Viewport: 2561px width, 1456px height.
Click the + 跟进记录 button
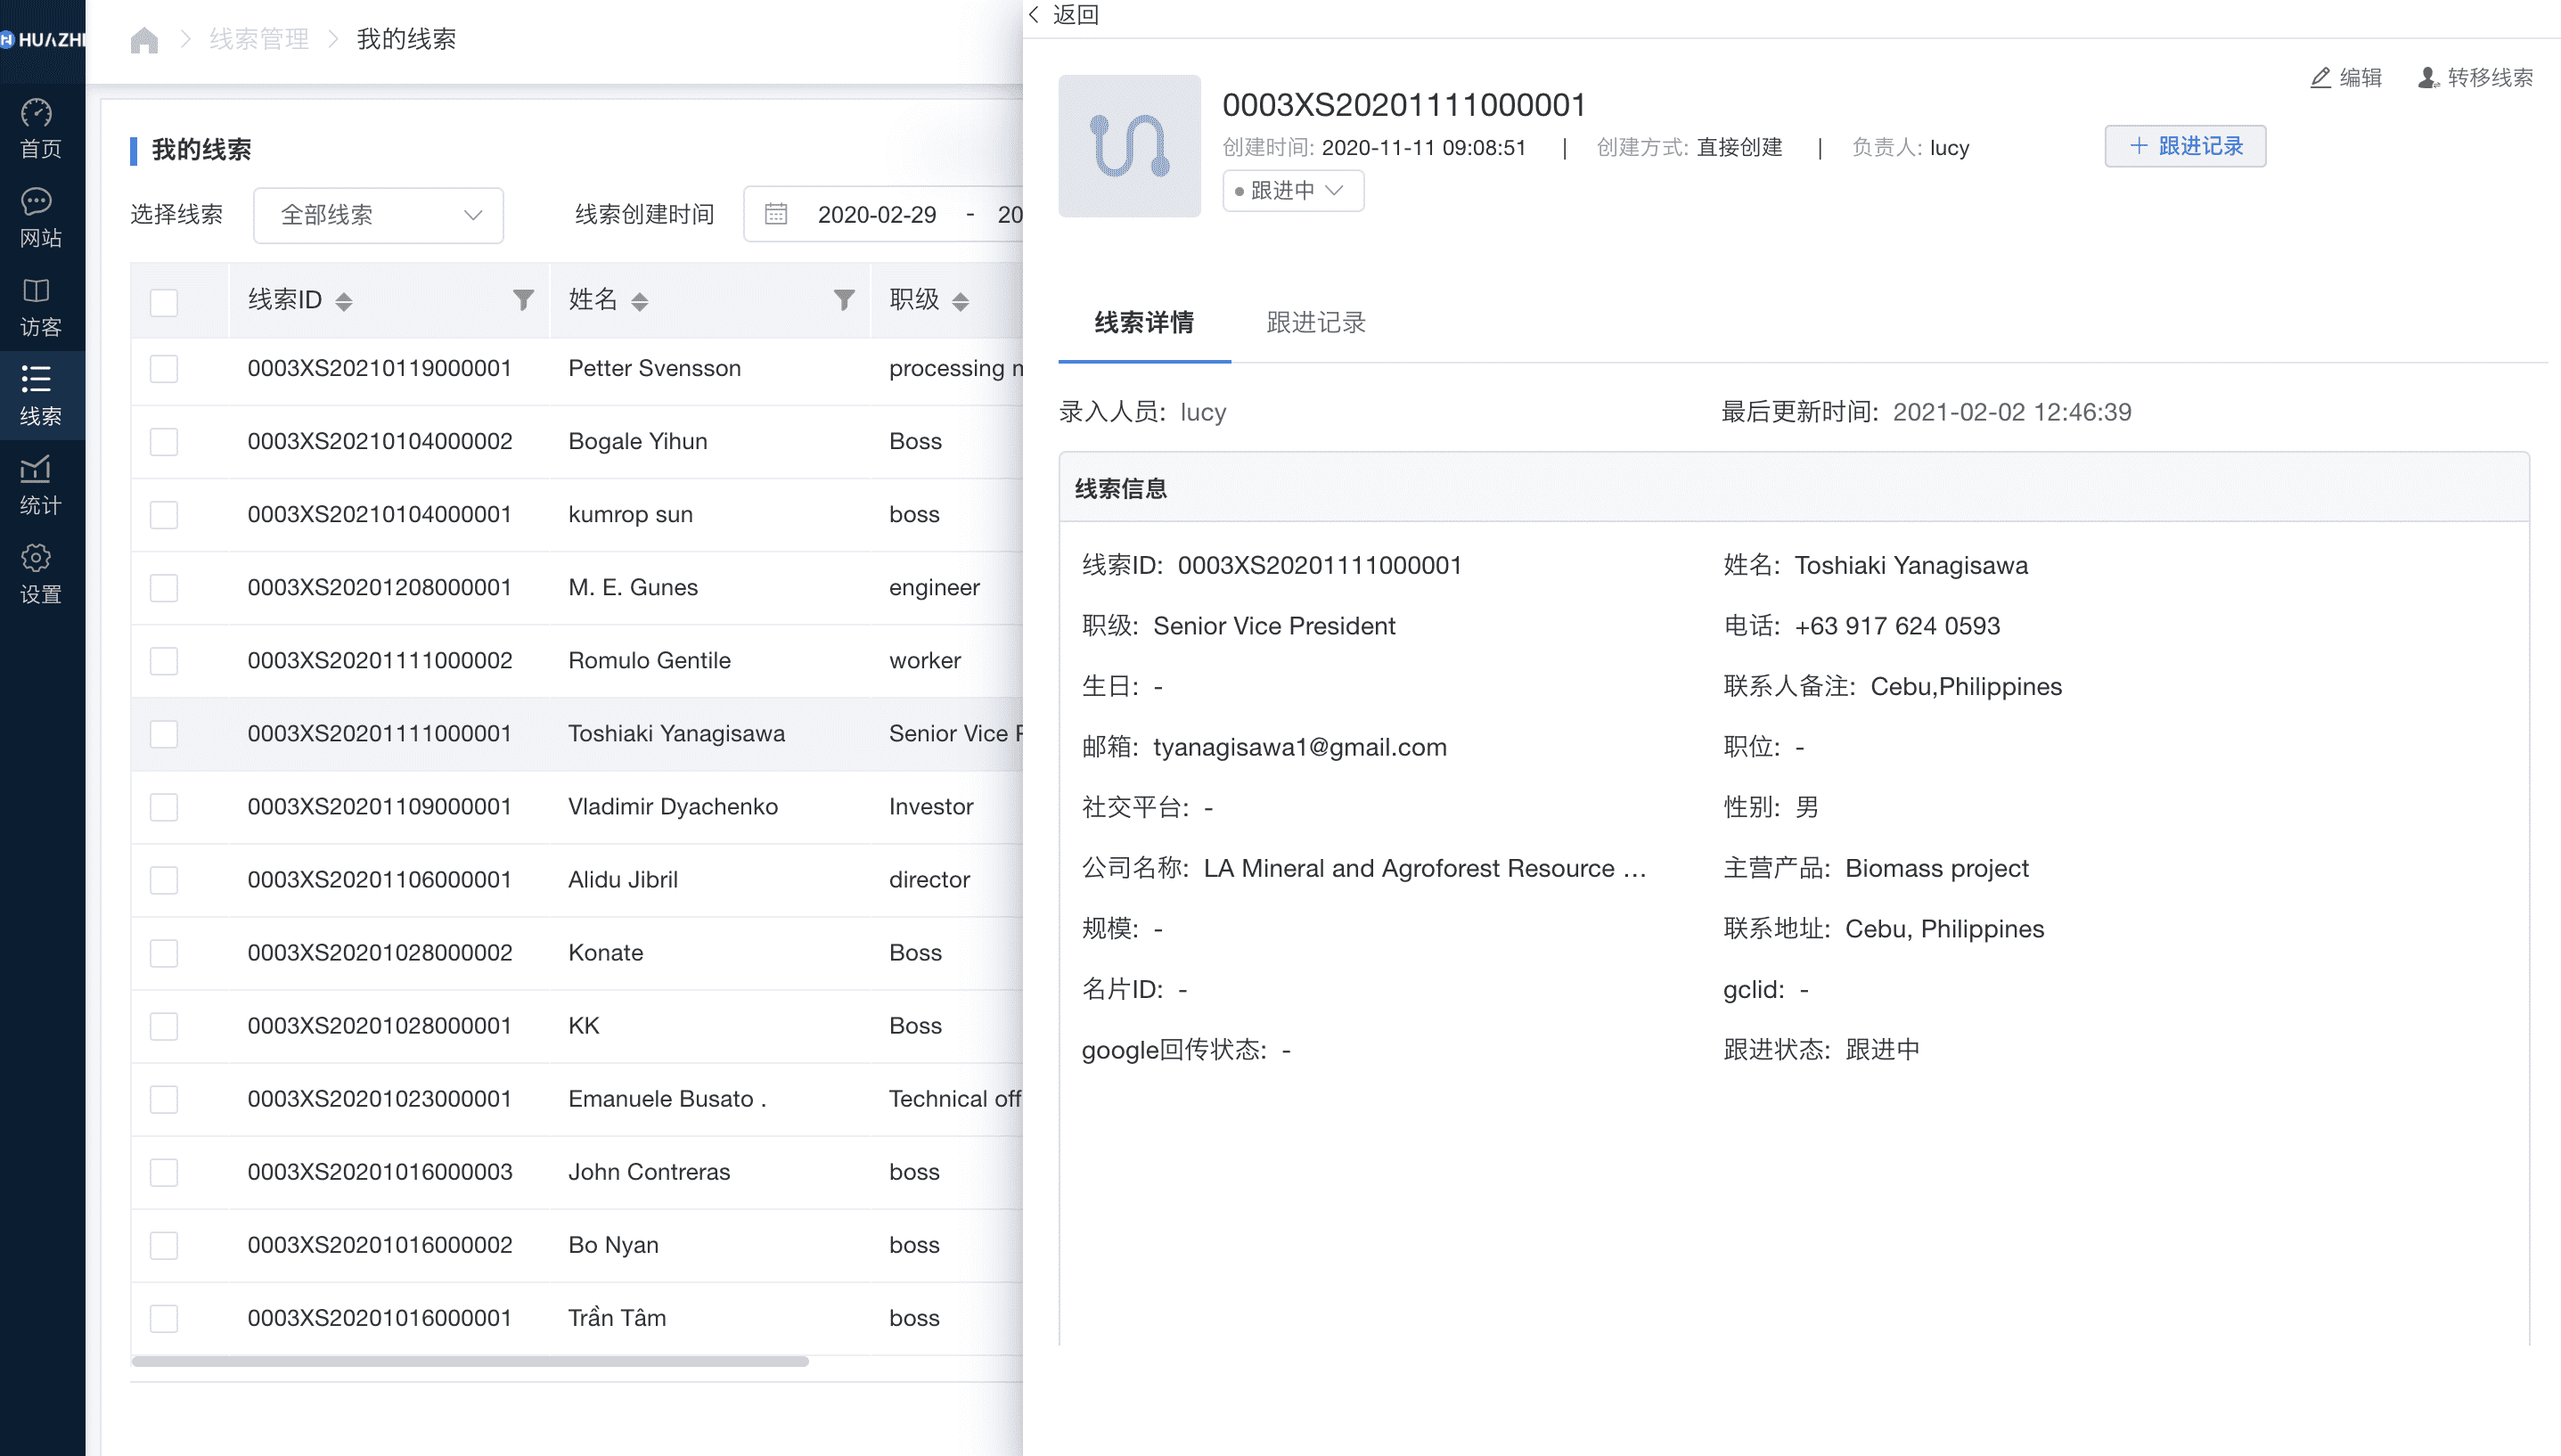click(2184, 147)
